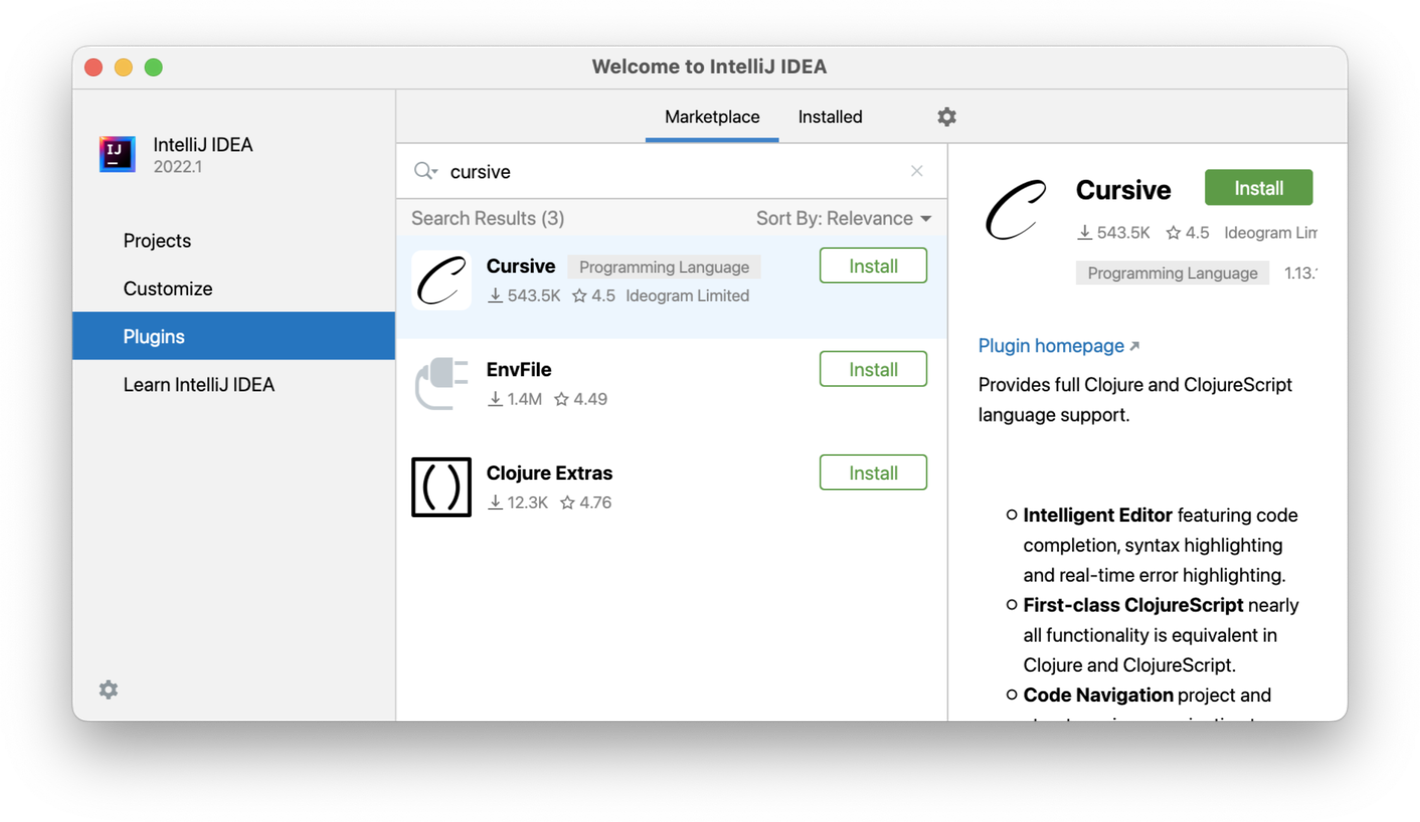Install the Clojure Extras plugin
This screenshot has width=1420, height=822.
click(873, 473)
